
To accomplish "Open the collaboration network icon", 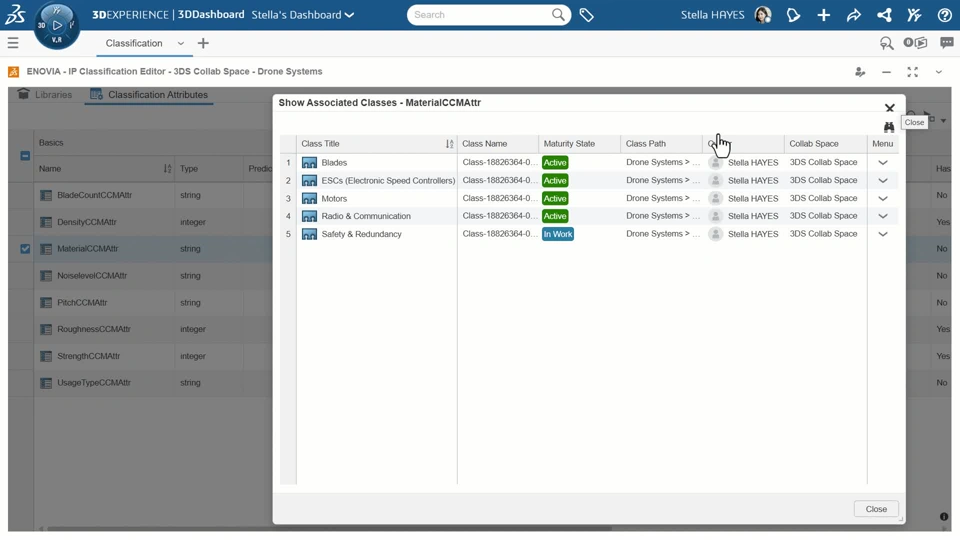I will (x=884, y=15).
